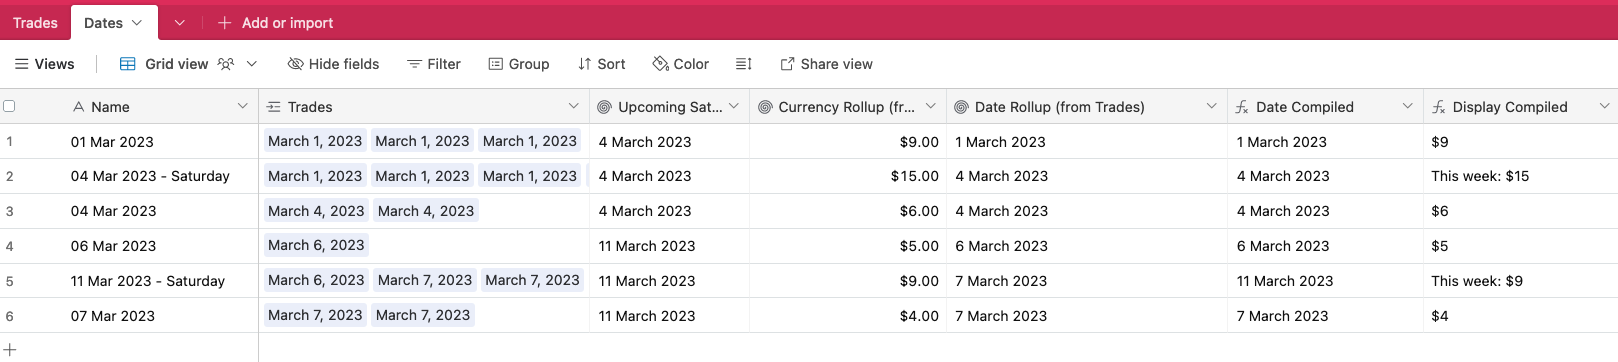1618x362 pixels.
Task: Add a new row with the plus icon
Action: [x=10, y=350]
